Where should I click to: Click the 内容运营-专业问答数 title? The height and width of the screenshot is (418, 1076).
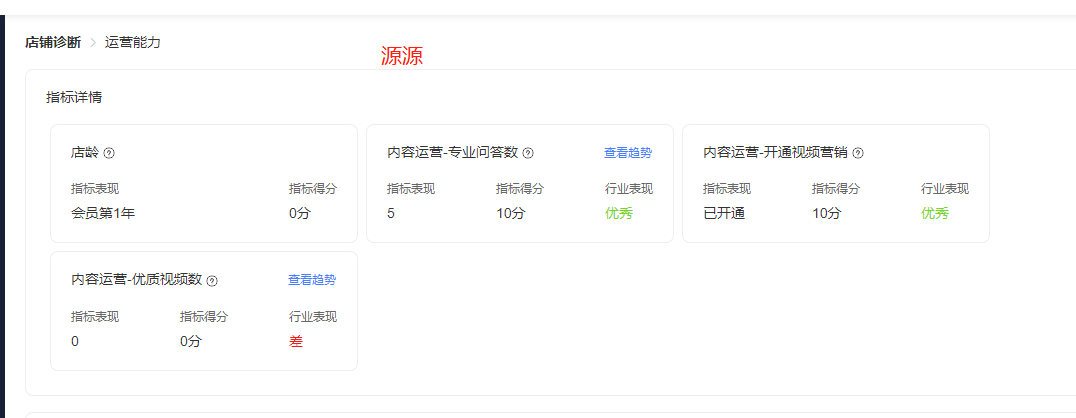pos(452,152)
